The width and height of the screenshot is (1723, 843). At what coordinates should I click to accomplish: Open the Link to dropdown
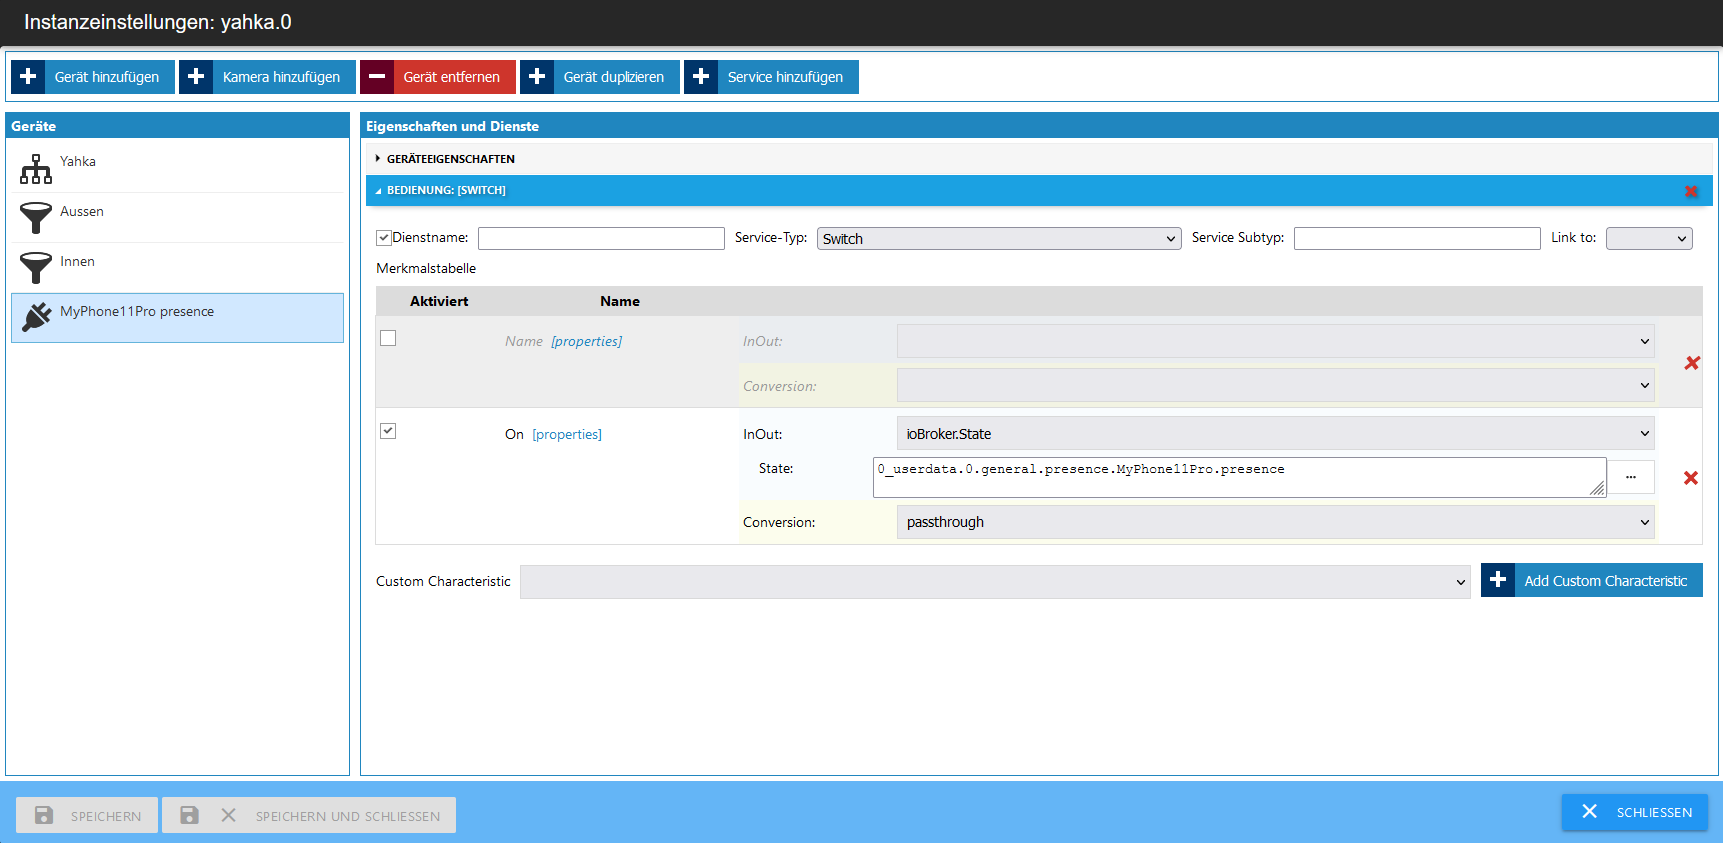pos(1649,238)
